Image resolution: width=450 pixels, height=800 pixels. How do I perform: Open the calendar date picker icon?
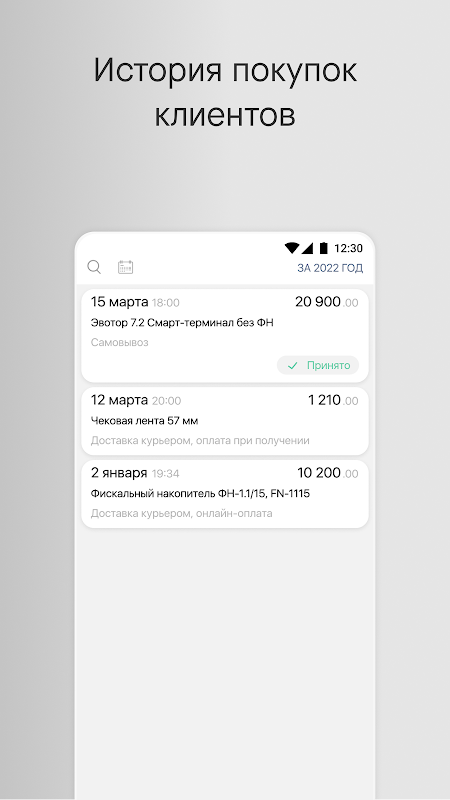(x=126, y=267)
